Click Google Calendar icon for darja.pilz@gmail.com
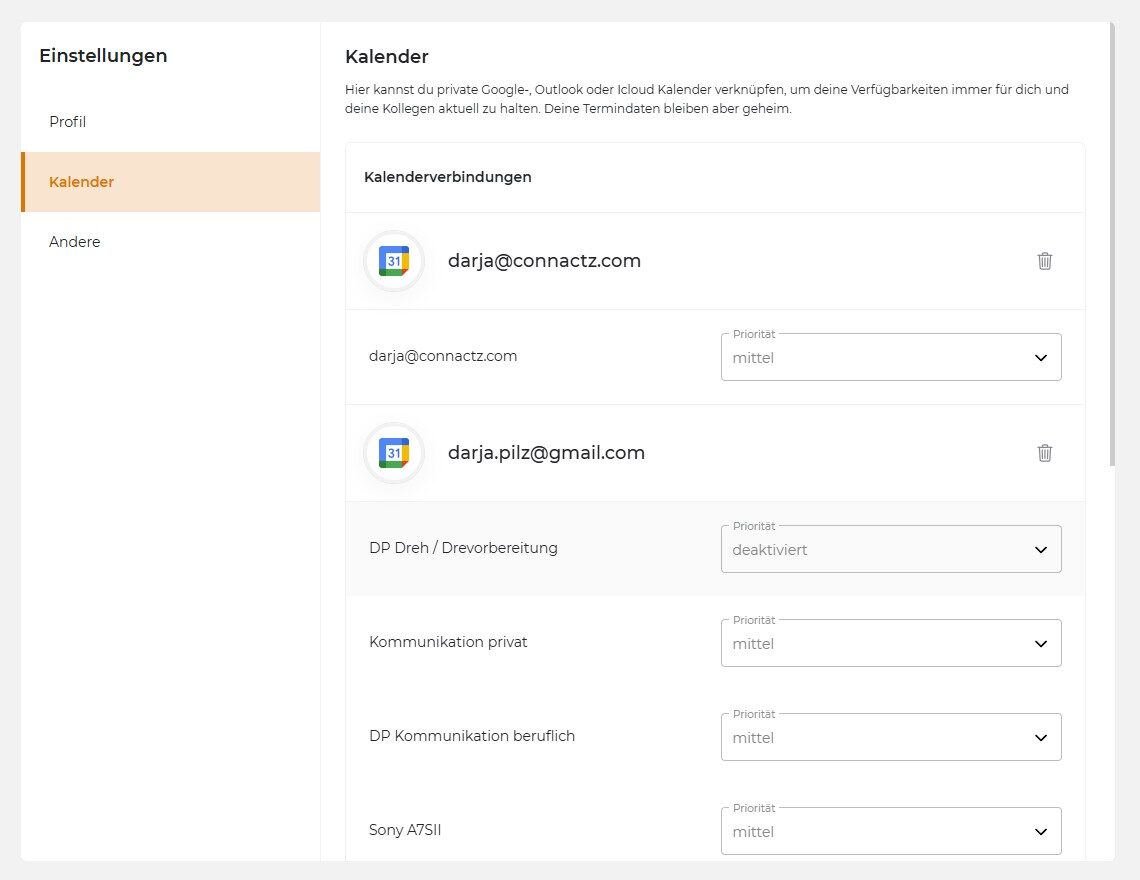The image size is (1140, 880). point(394,453)
